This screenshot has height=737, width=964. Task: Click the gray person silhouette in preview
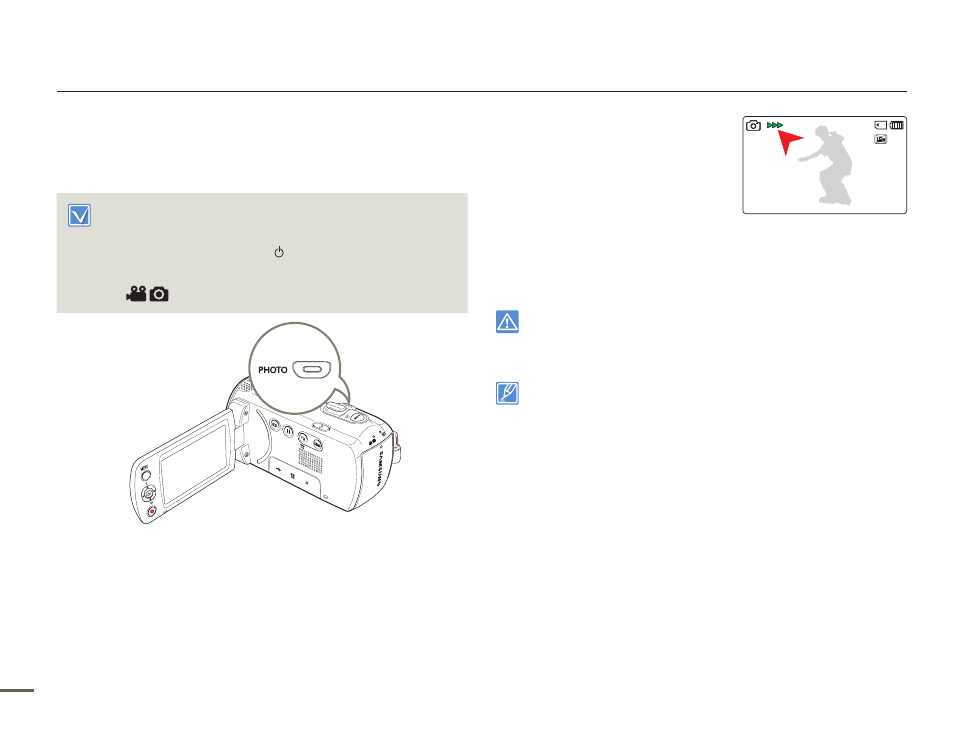[x=827, y=165]
